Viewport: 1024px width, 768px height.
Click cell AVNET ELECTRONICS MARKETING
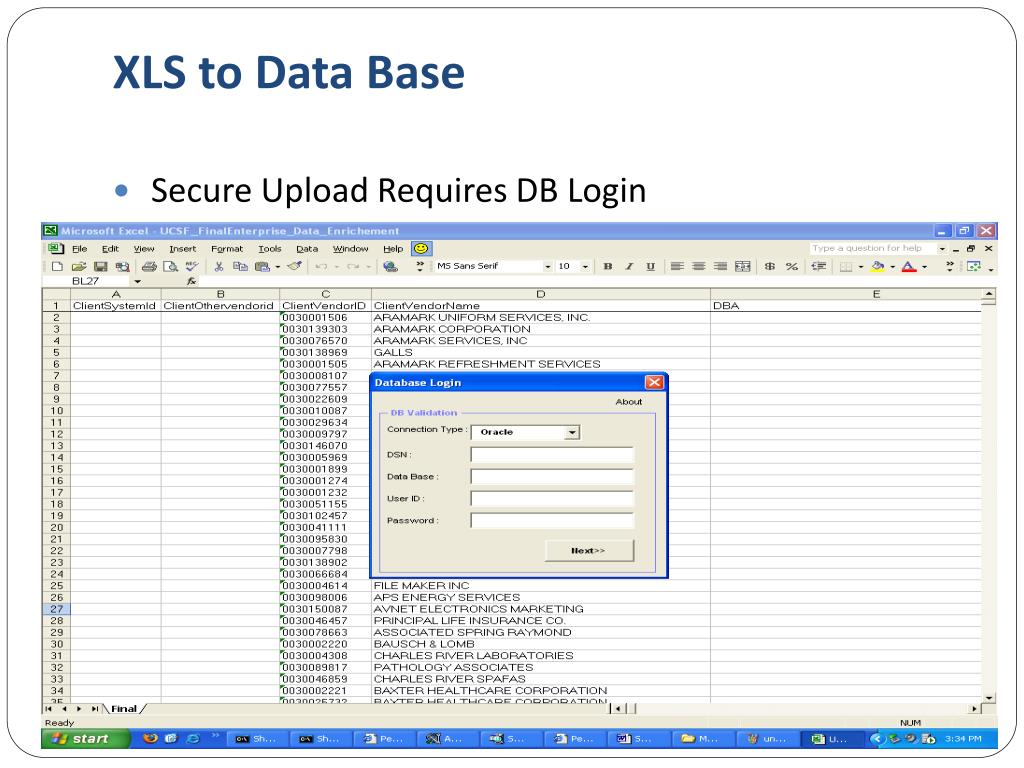[x=541, y=609]
